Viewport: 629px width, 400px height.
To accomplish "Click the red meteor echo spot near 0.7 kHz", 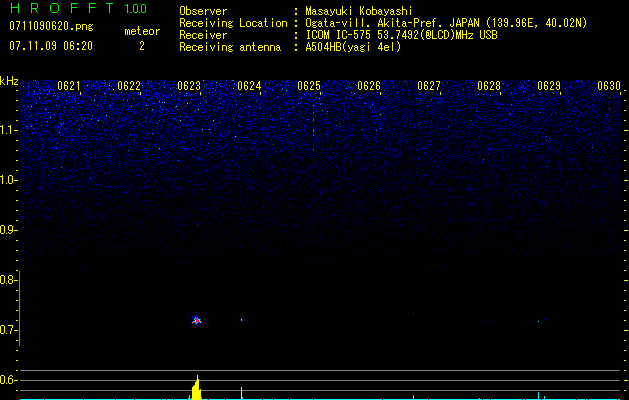I will (x=196, y=320).
